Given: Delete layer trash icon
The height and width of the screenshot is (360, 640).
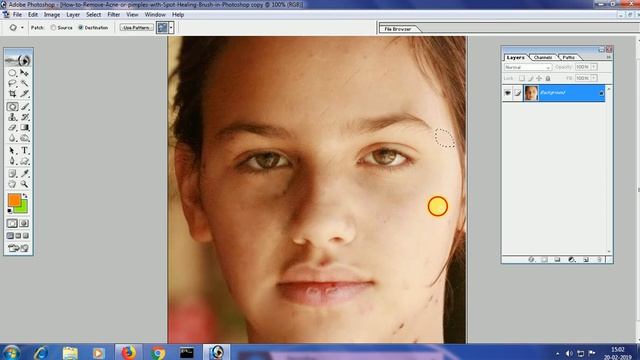Looking at the screenshot, I should 600,260.
